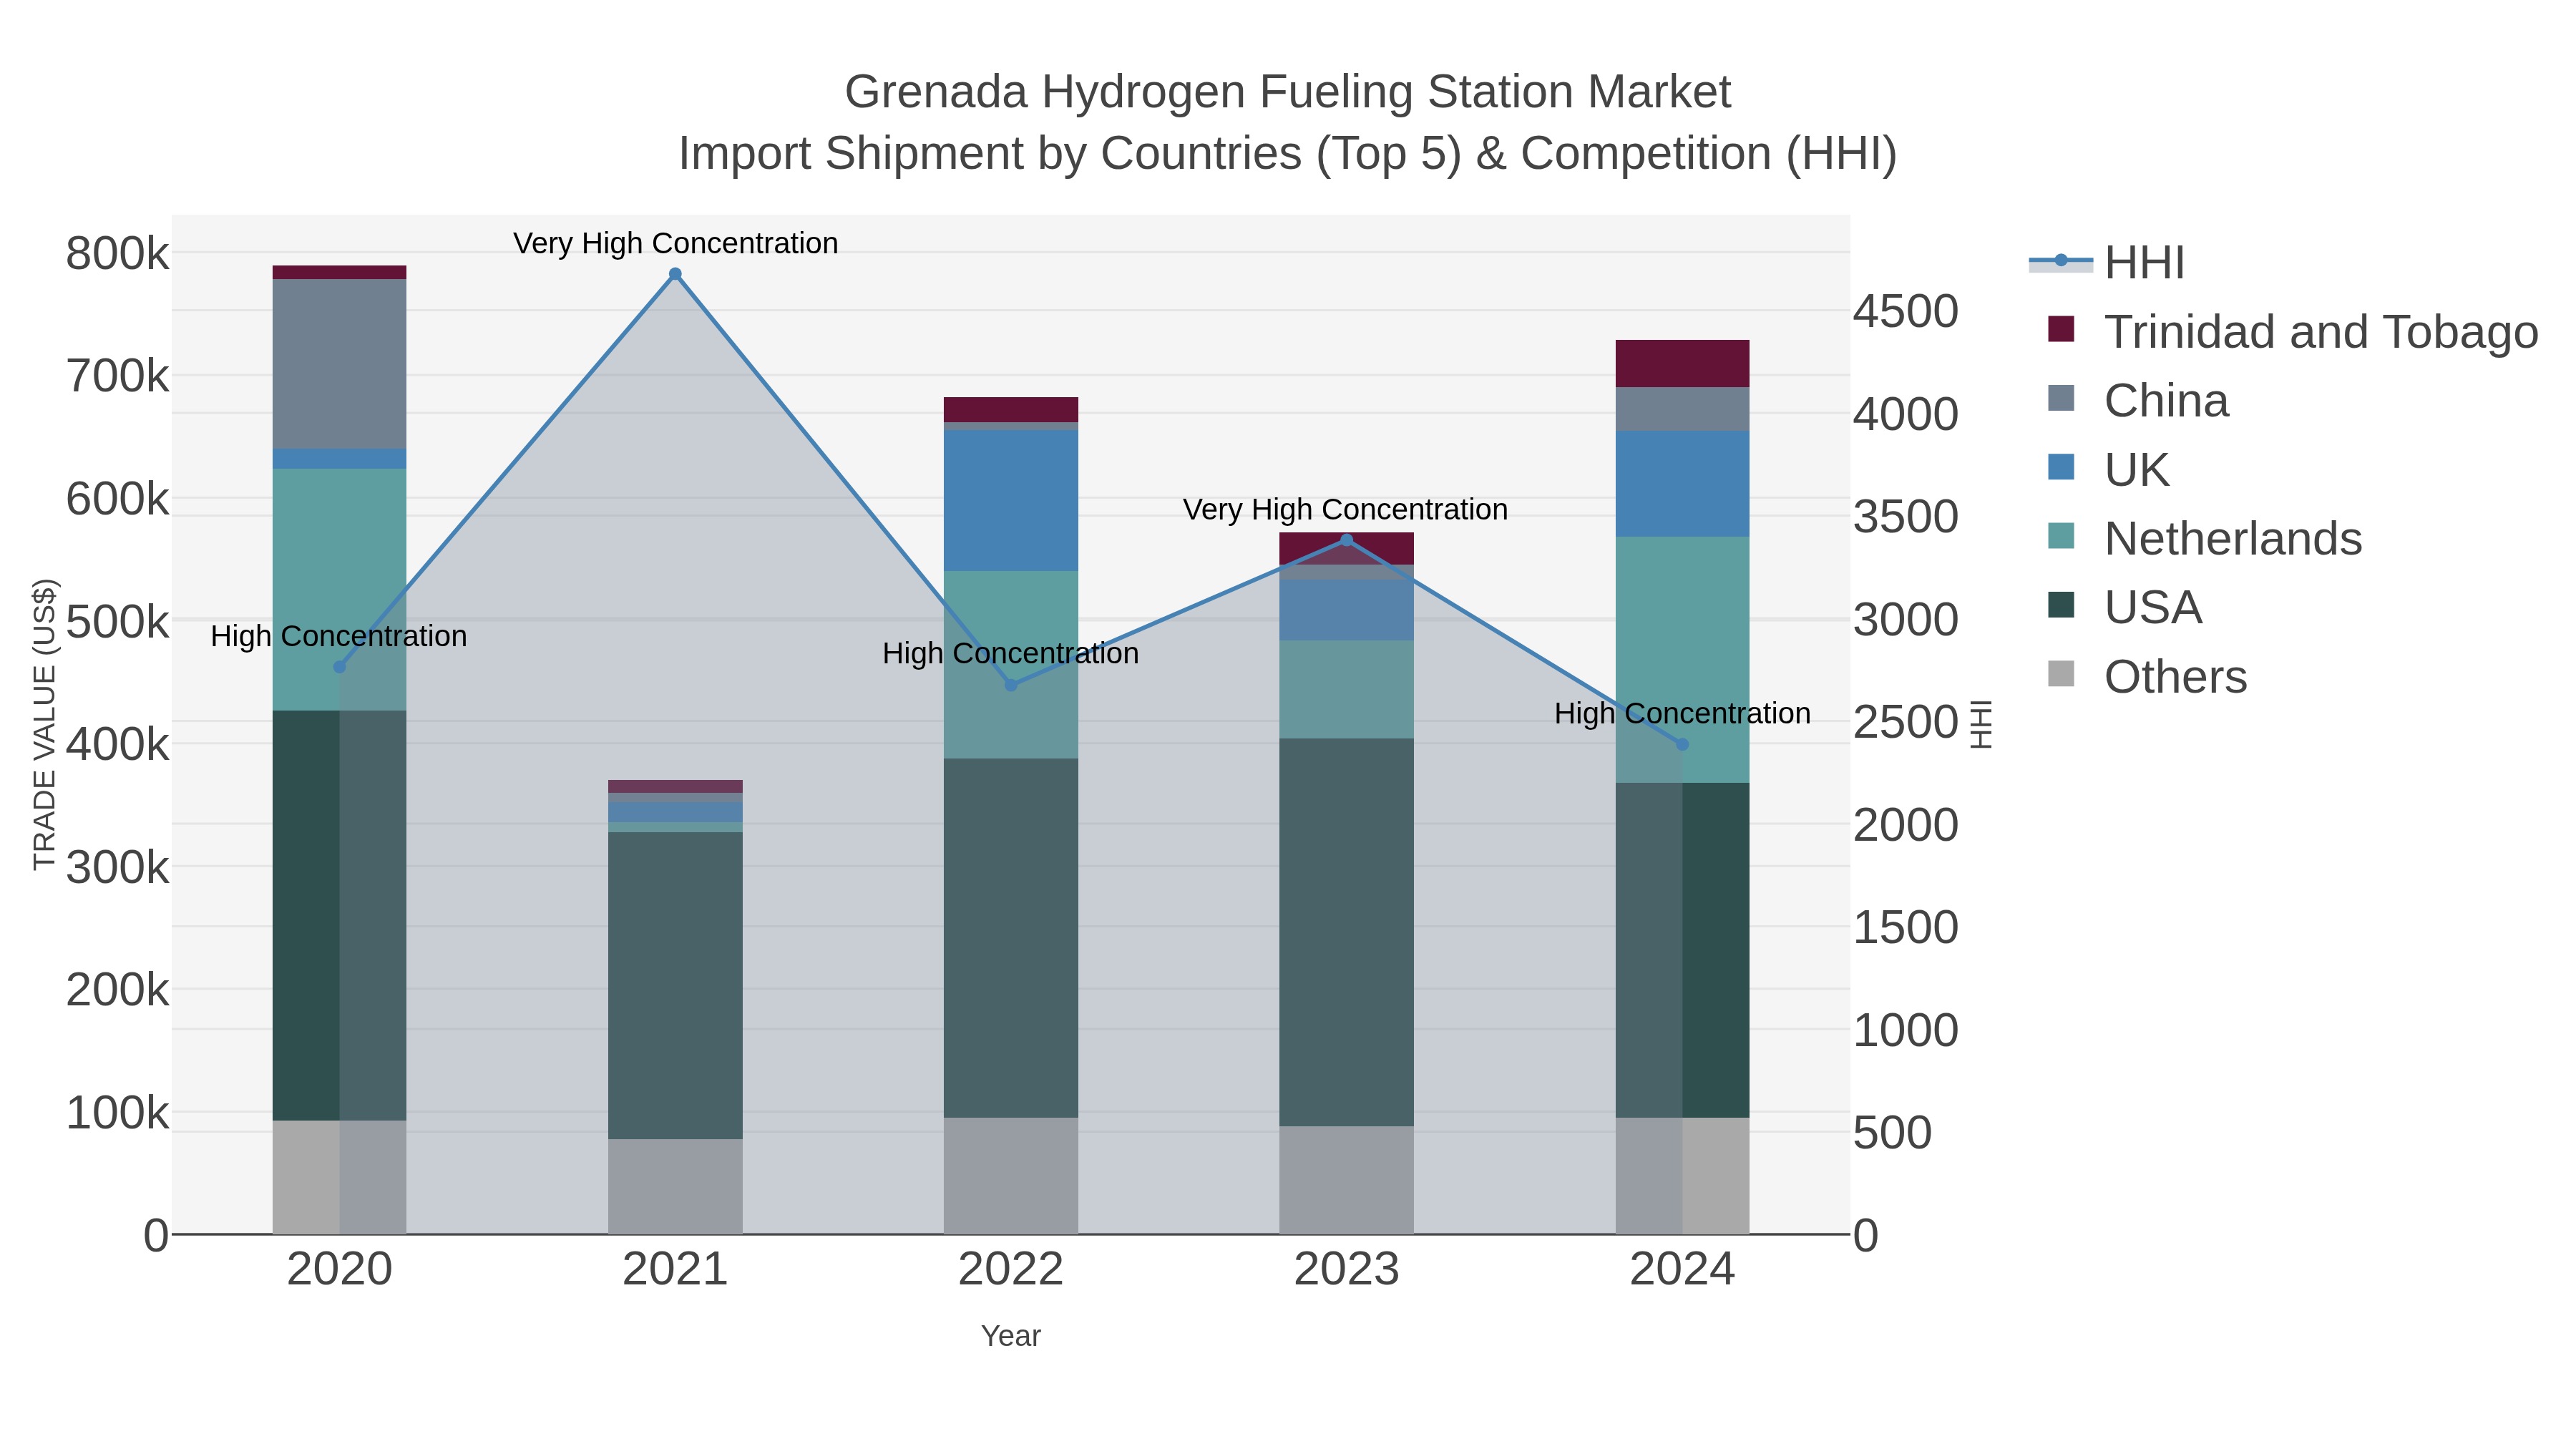Select the 2020 HHI data point
2576x1449 pixels.
tap(339, 667)
